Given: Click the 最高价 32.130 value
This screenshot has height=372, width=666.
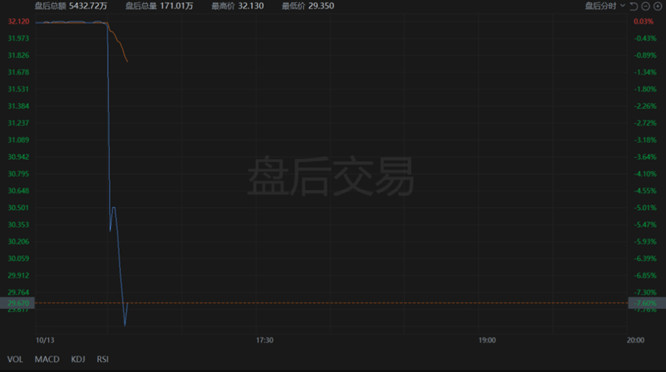Looking at the screenshot, I should point(237,6).
